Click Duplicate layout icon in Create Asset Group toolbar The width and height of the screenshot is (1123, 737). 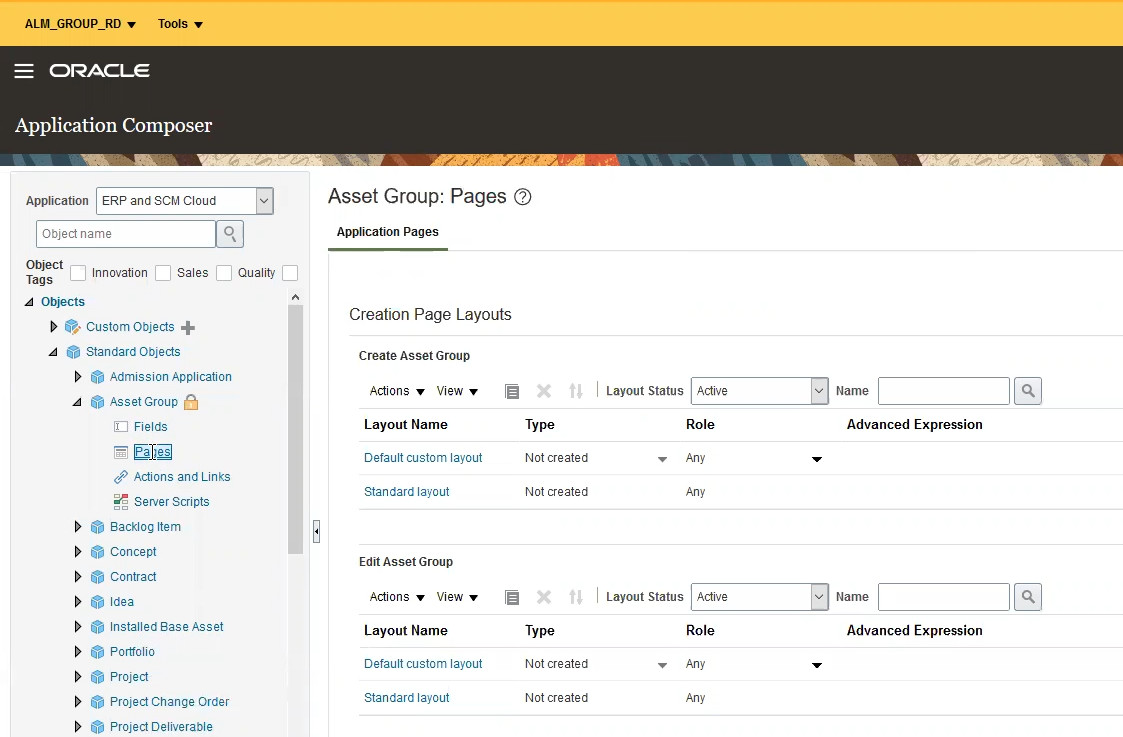tap(511, 391)
